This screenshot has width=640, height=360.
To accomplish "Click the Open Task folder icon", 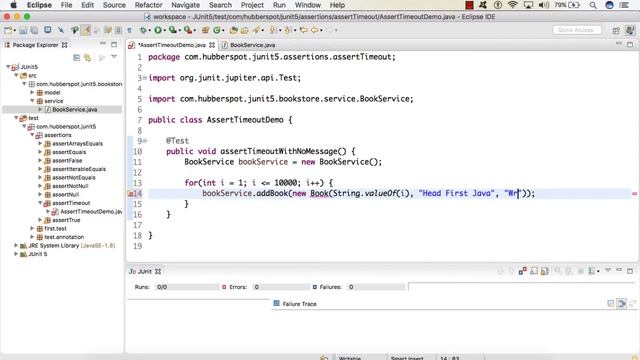I will tap(244, 30).
